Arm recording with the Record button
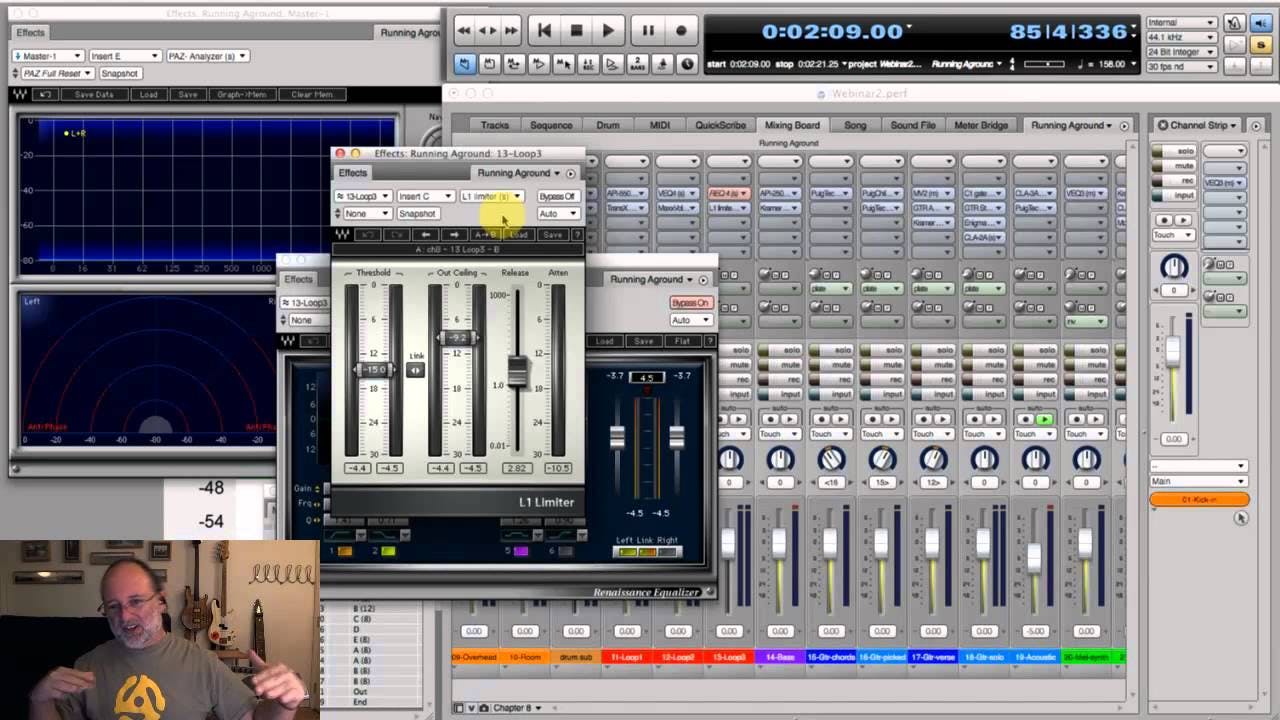1280x720 pixels. coord(681,31)
